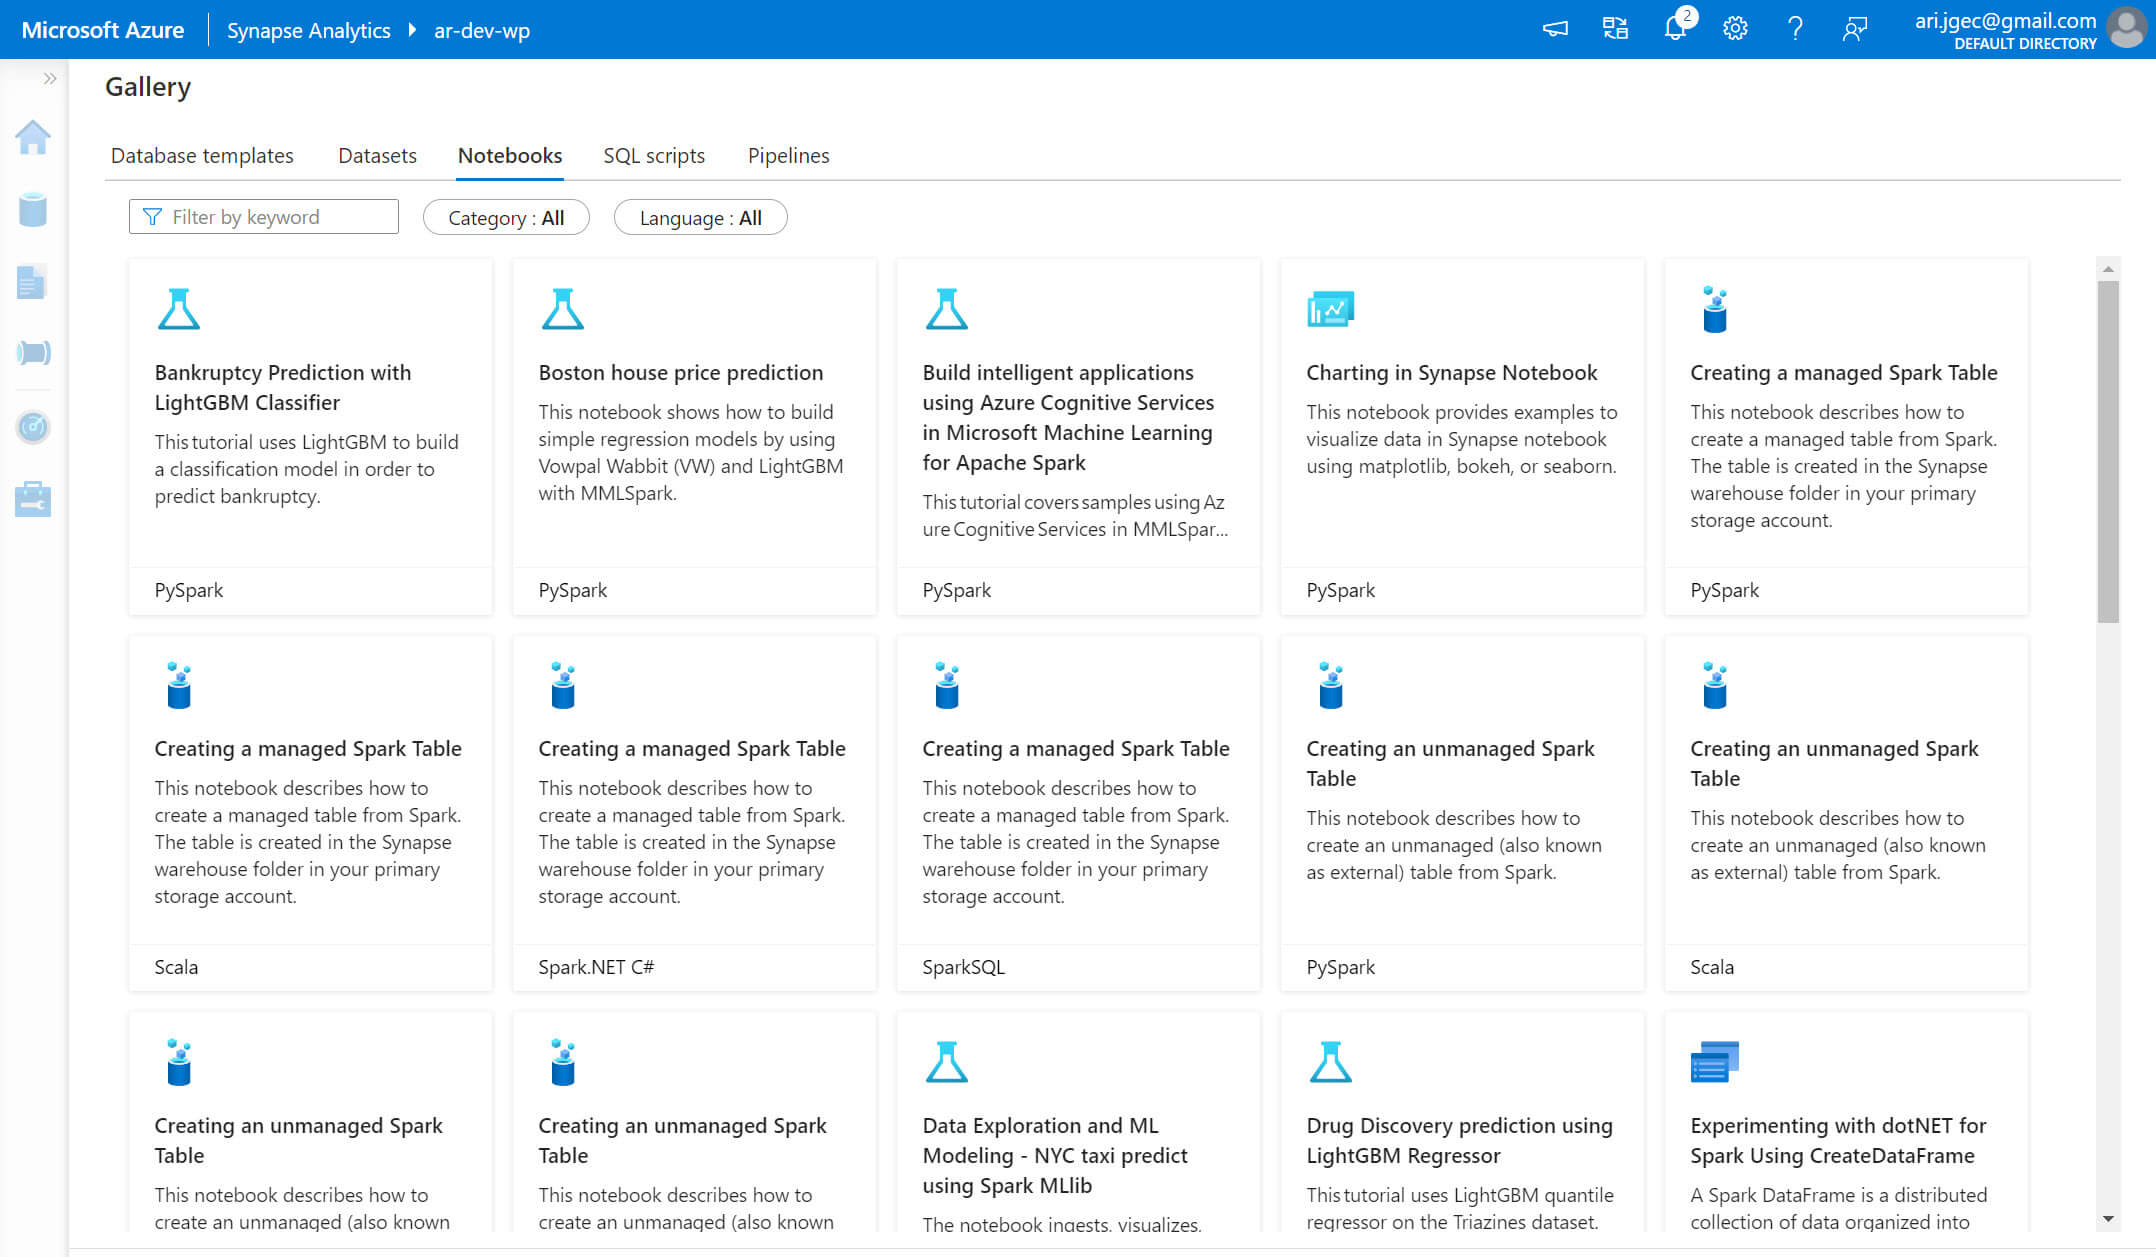The image size is (2156, 1257).
Task: Click the Synapse Analytics breadcrumb link
Action: click(308, 31)
